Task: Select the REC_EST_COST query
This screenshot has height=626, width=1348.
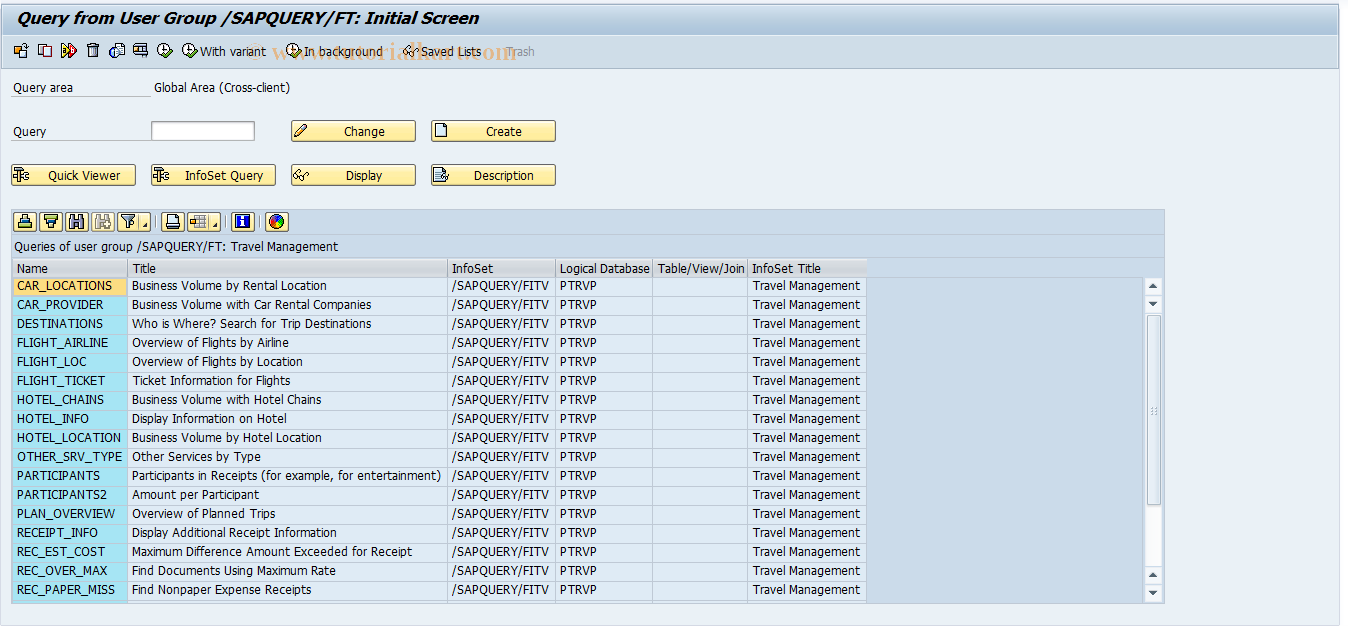Action: [70, 552]
